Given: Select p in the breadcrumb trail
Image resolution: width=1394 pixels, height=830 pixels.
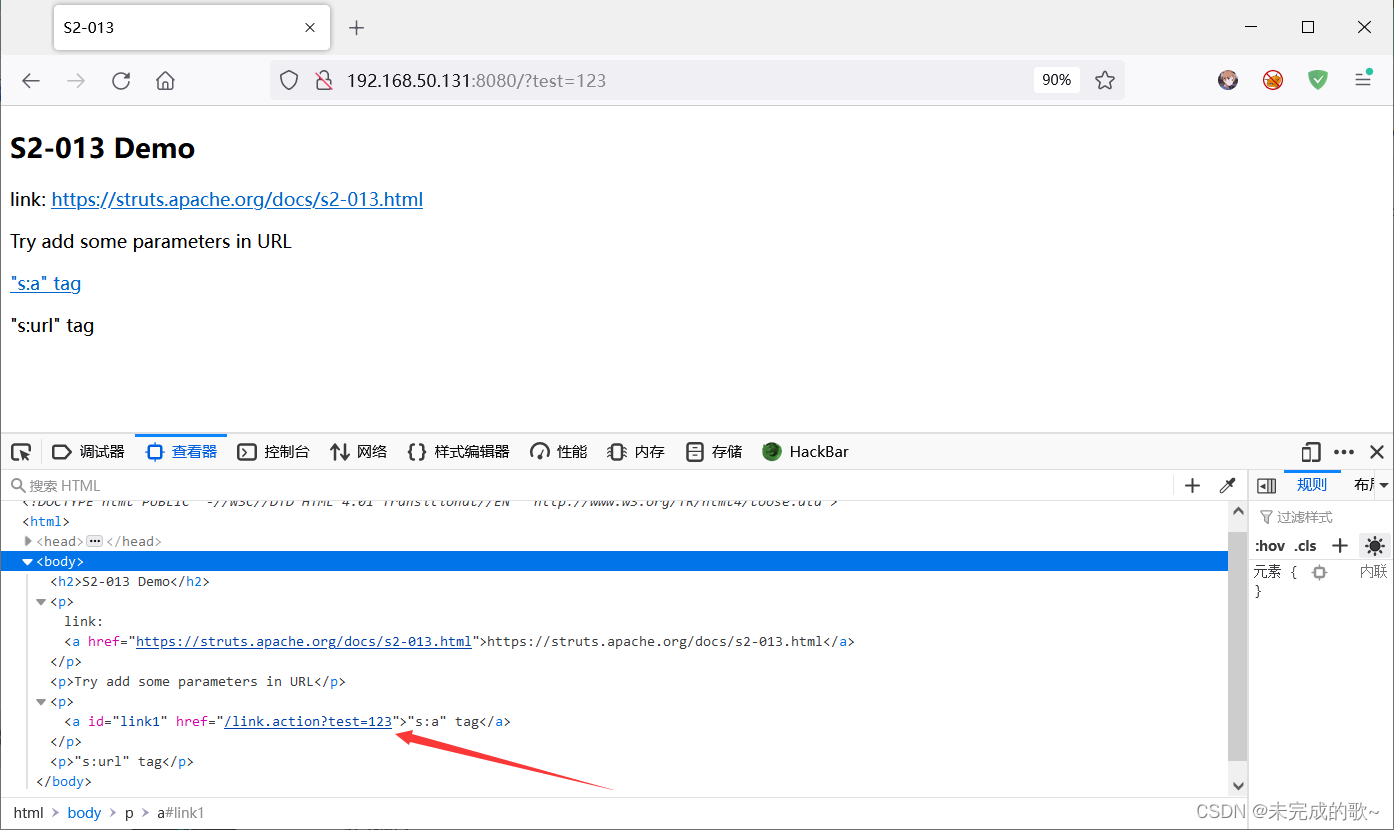Looking at the screenshot, I should pos(129,813).
